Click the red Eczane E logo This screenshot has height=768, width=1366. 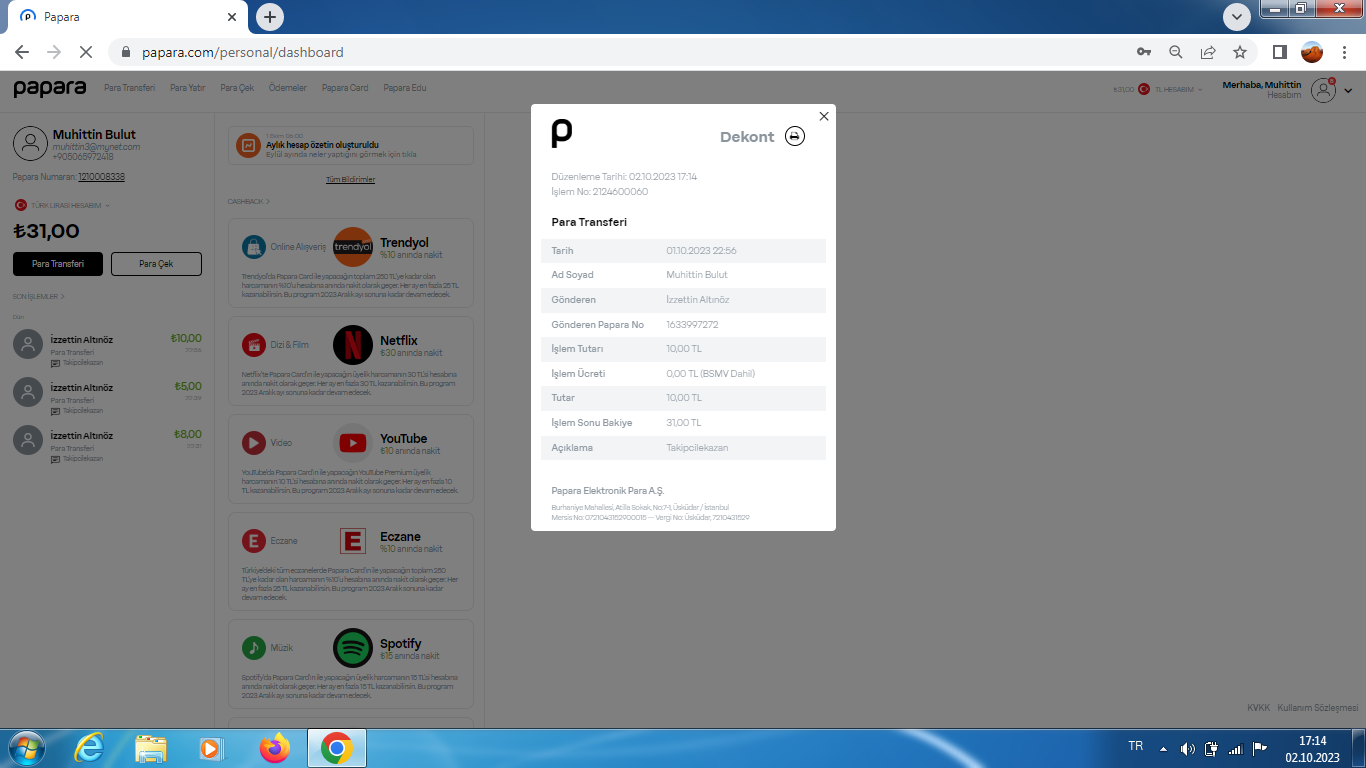pyautogui.click(x=352, y=541)
